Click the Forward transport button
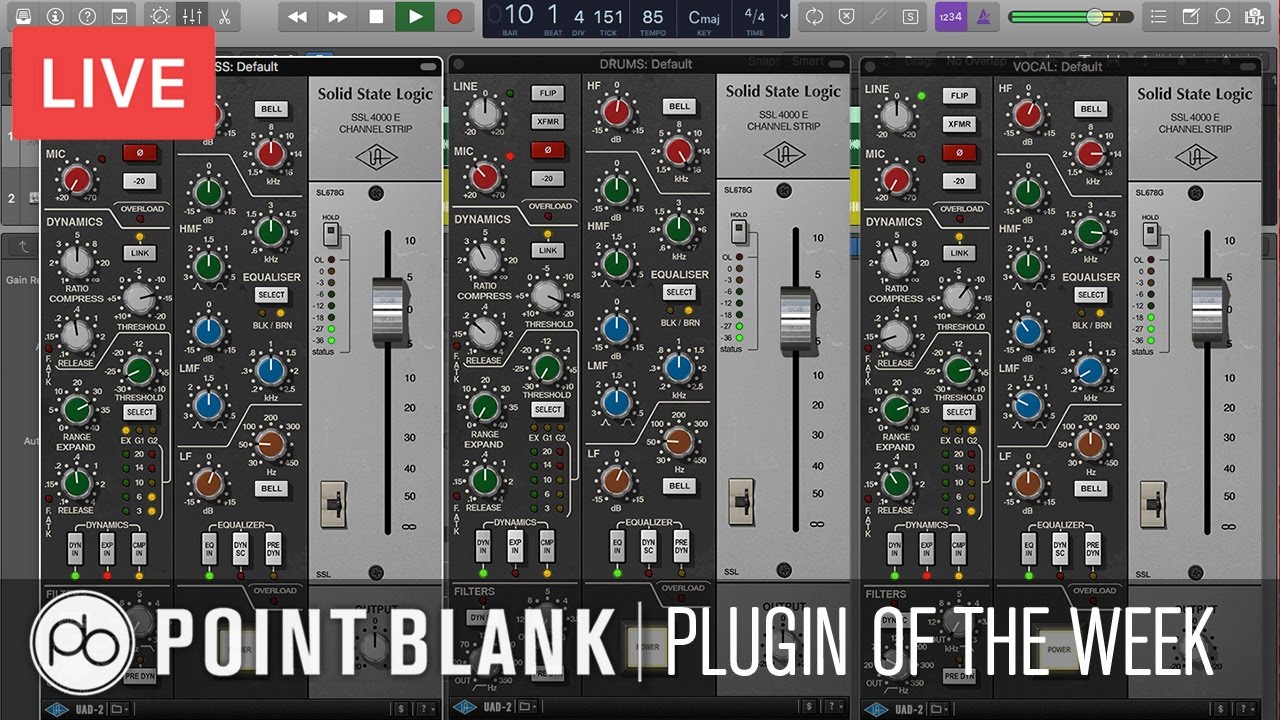 pyautogui.click(x=337, y=16)
